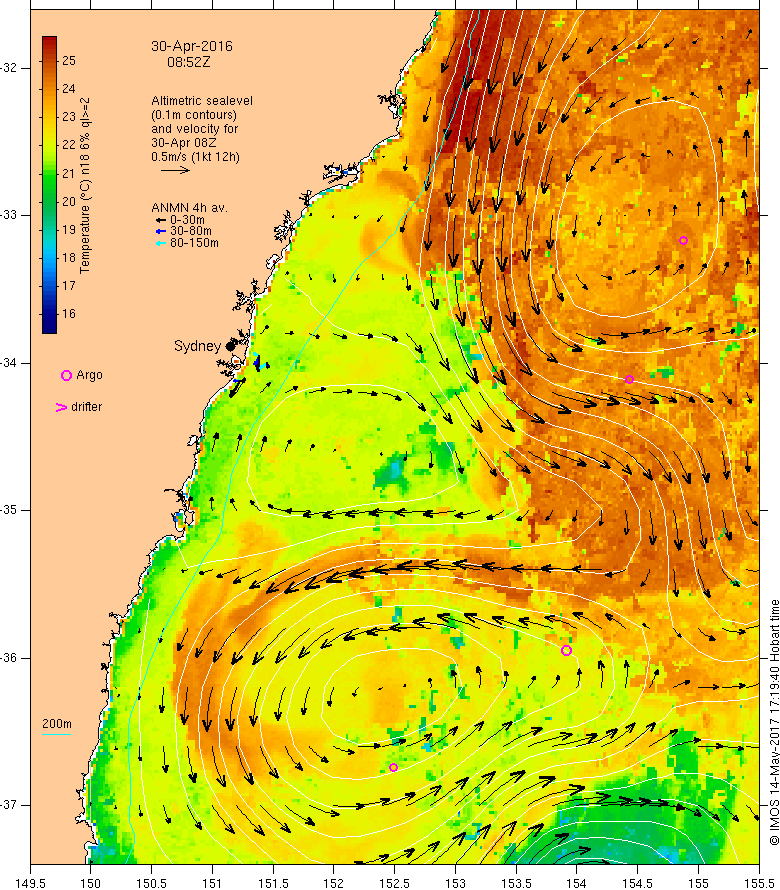
Task: Click the ANMN 4h av. heading
Action: point(189,208)
